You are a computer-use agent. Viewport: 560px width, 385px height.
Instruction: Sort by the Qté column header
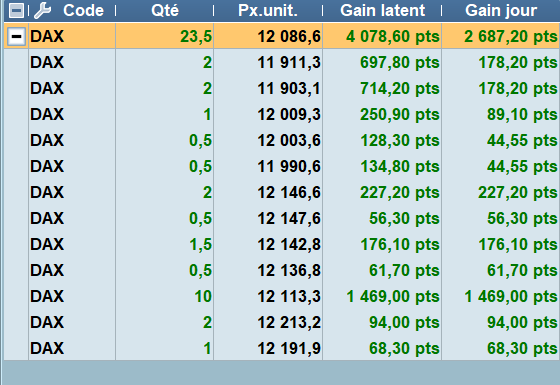click(165, 10)
